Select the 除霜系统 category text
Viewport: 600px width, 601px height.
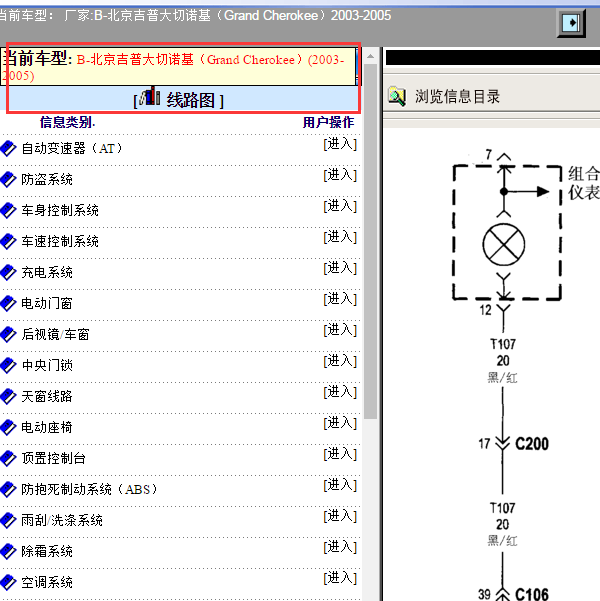point(47,552)
